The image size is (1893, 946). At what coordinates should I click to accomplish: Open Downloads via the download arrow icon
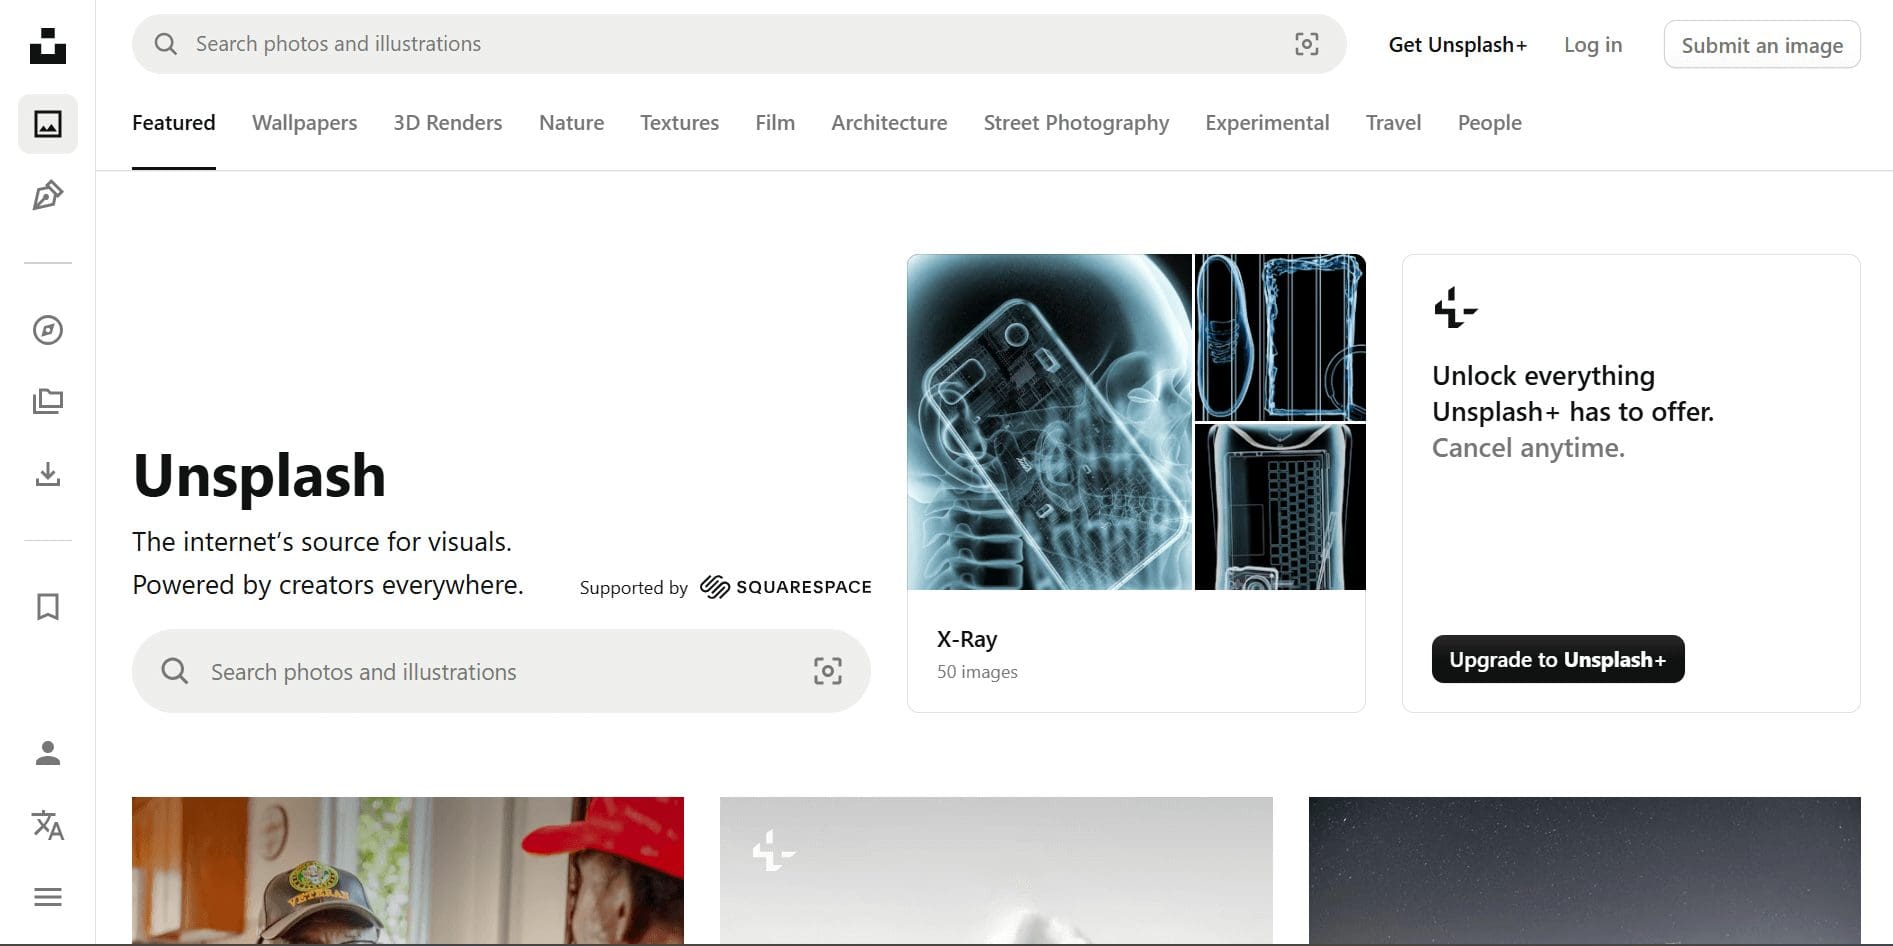pyautogui.click(x=47, y=474)
